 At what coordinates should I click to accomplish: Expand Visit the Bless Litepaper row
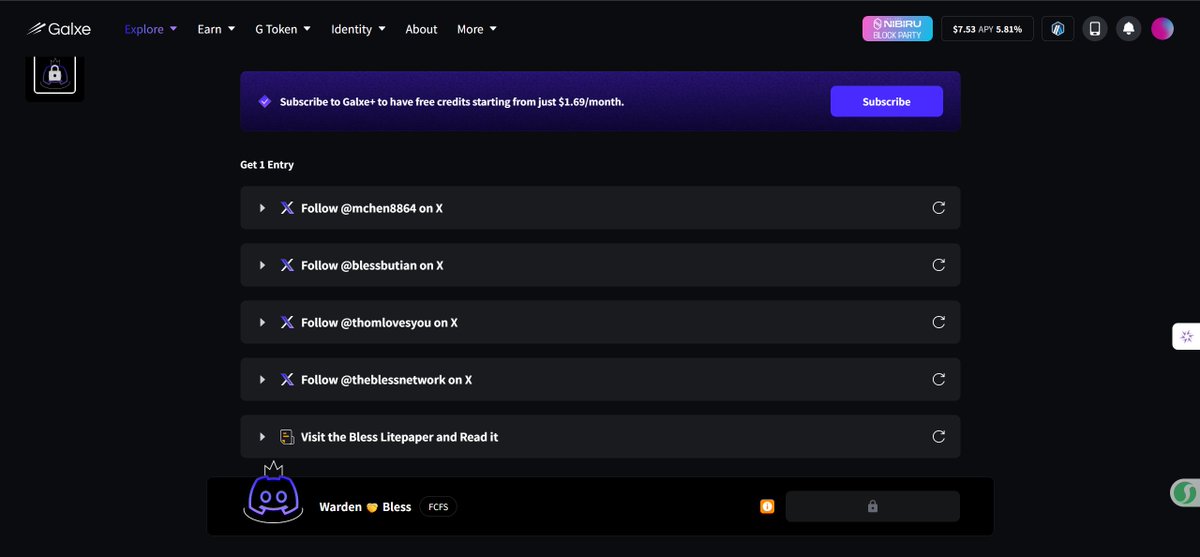coord(600,436)
